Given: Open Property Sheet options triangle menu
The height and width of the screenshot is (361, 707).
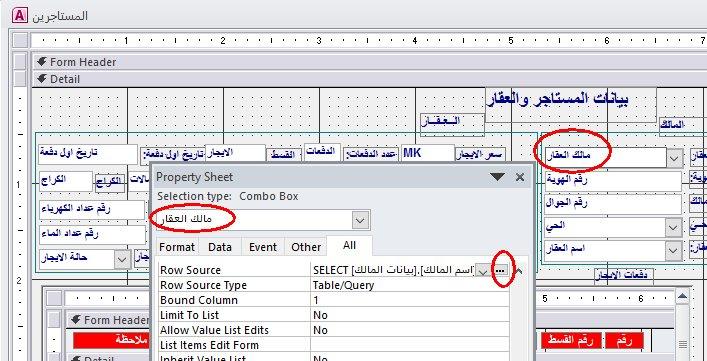Looking at the screenshot, I should point(497,177).
